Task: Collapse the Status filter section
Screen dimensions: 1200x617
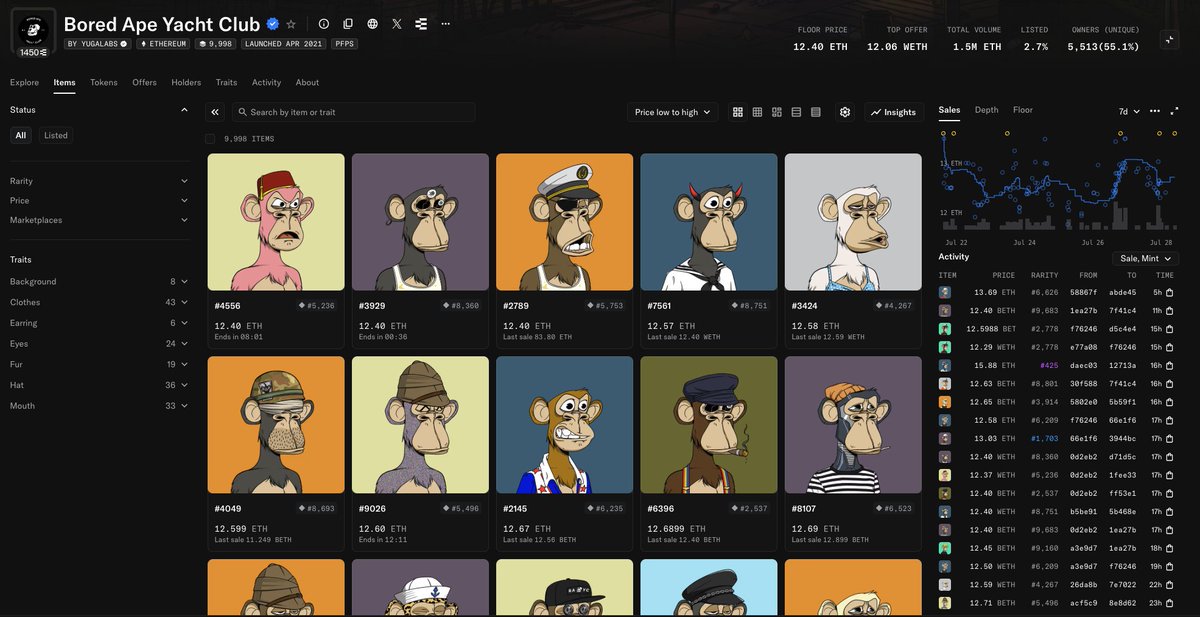Action: pyautogui.click(x=98, y=110)
